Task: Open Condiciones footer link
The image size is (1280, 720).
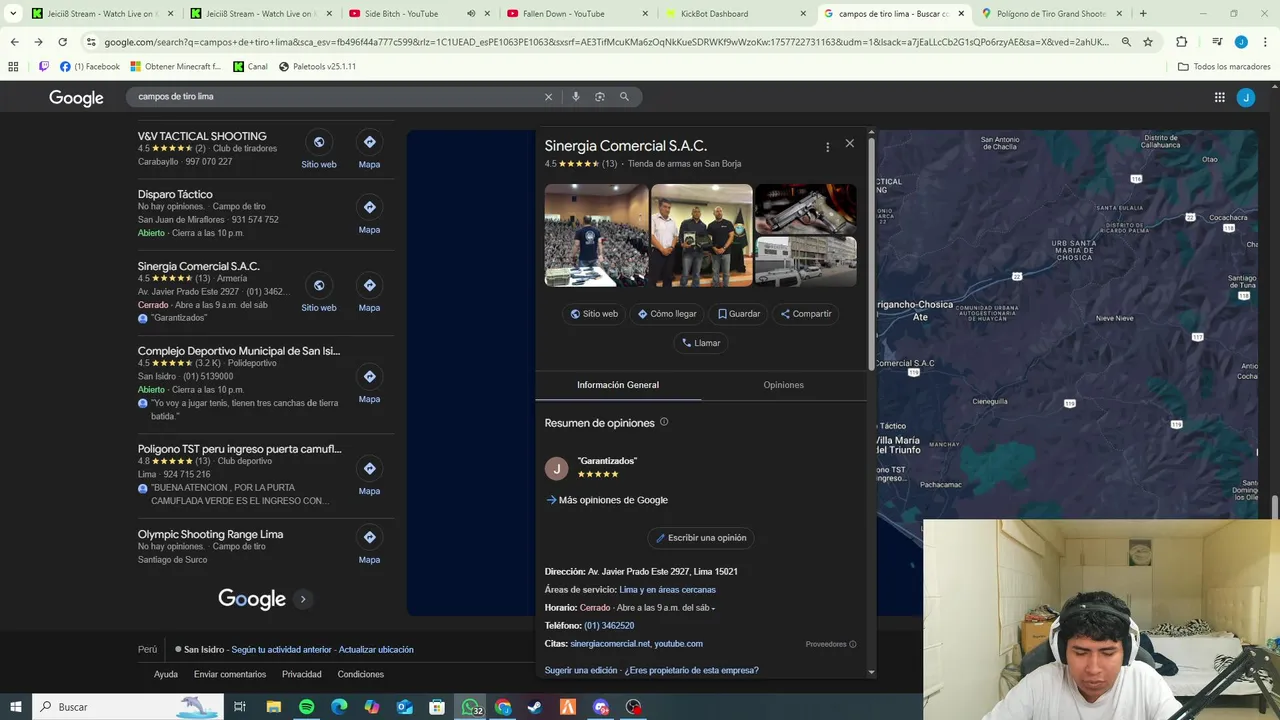Action: pos(361,675)
